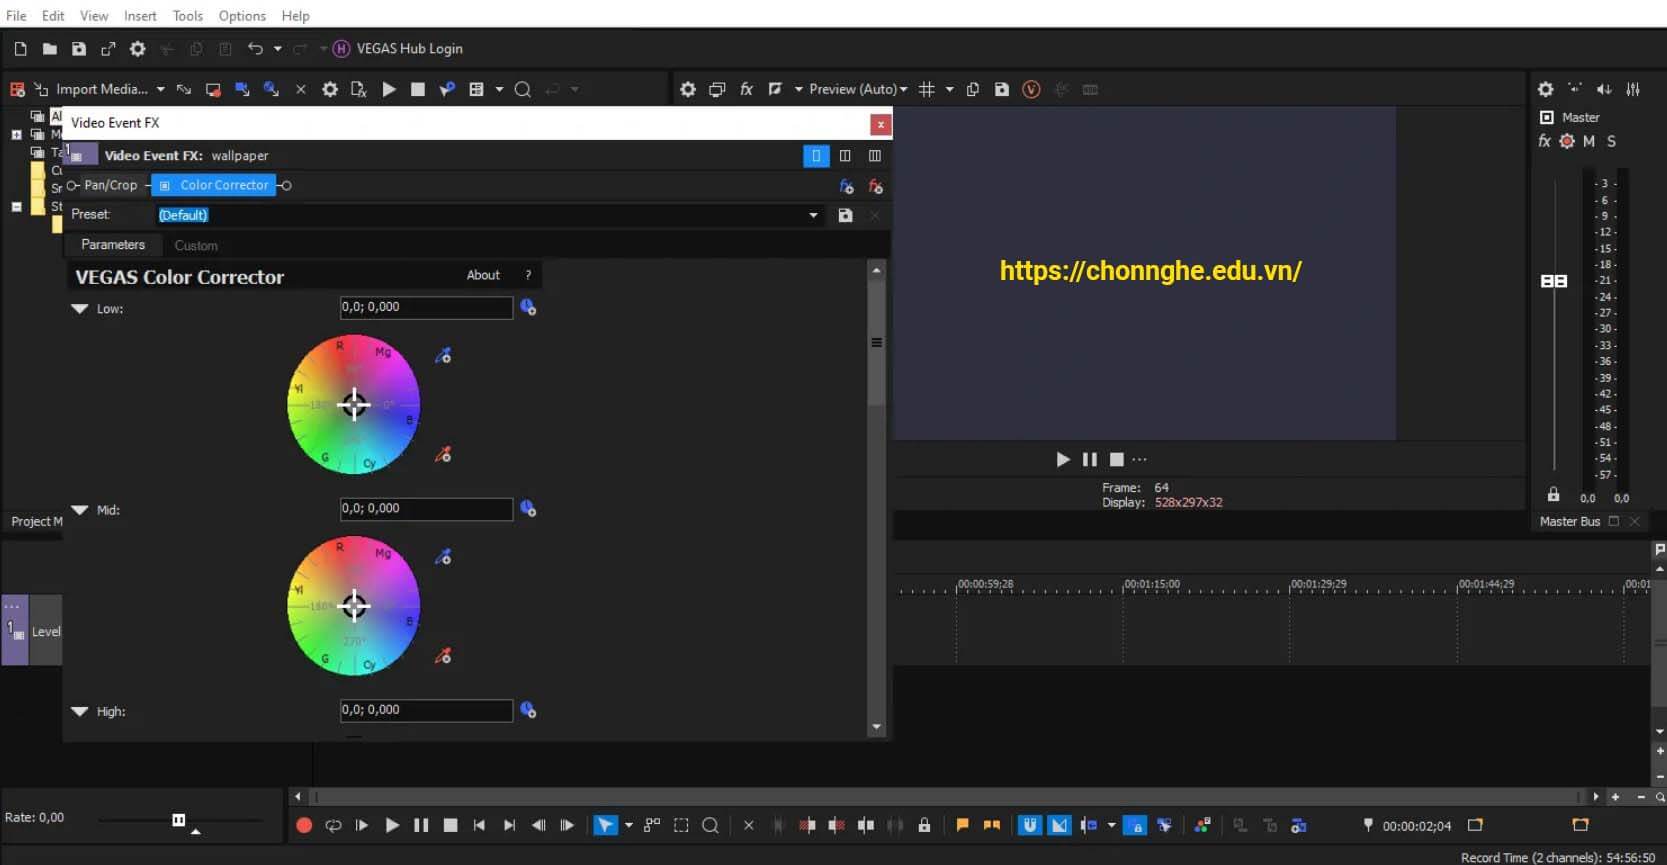Open Project Media search magnifier
Screen dimensions: 1667x865
tap(522, 89)
